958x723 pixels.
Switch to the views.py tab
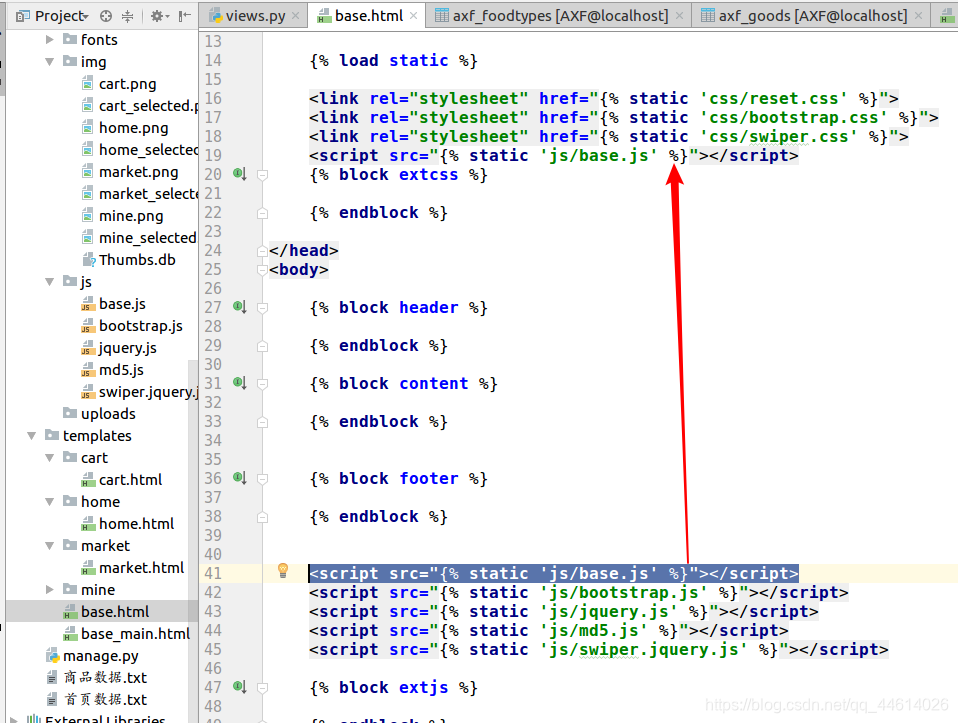[255, 16]
